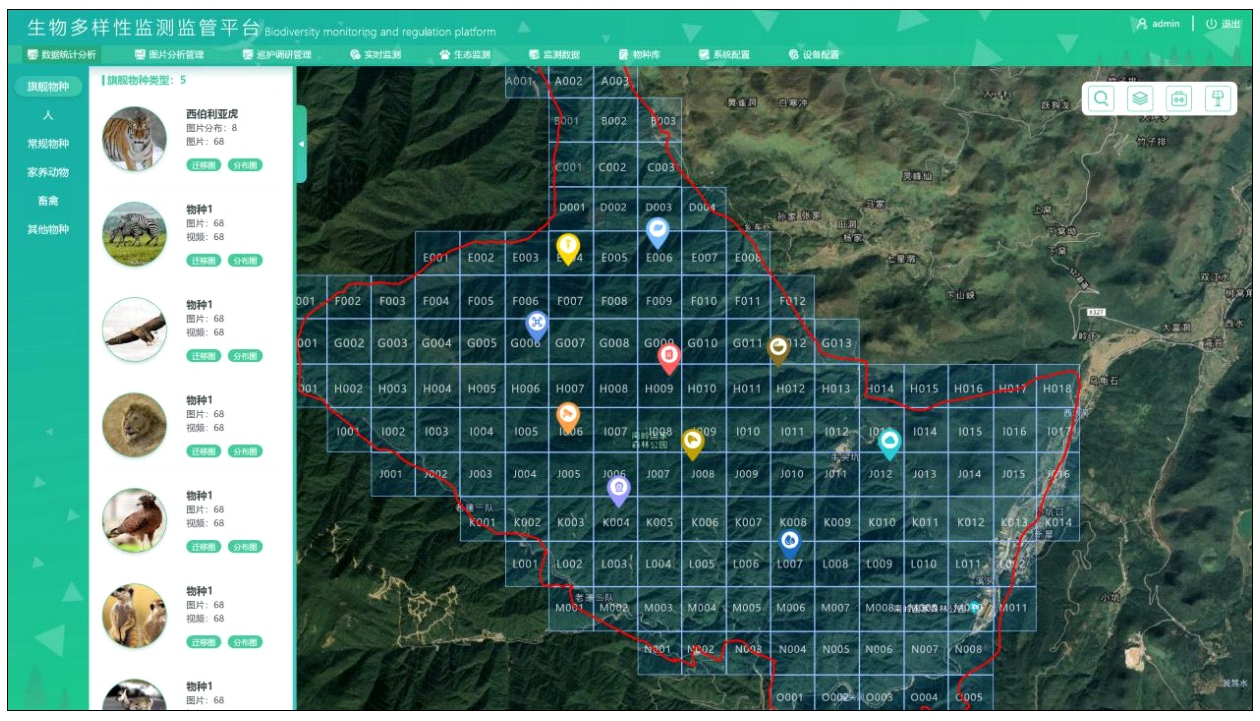Open the map search tool icon
Screen dimensions: 1260x721
(x=1101, y=99)
